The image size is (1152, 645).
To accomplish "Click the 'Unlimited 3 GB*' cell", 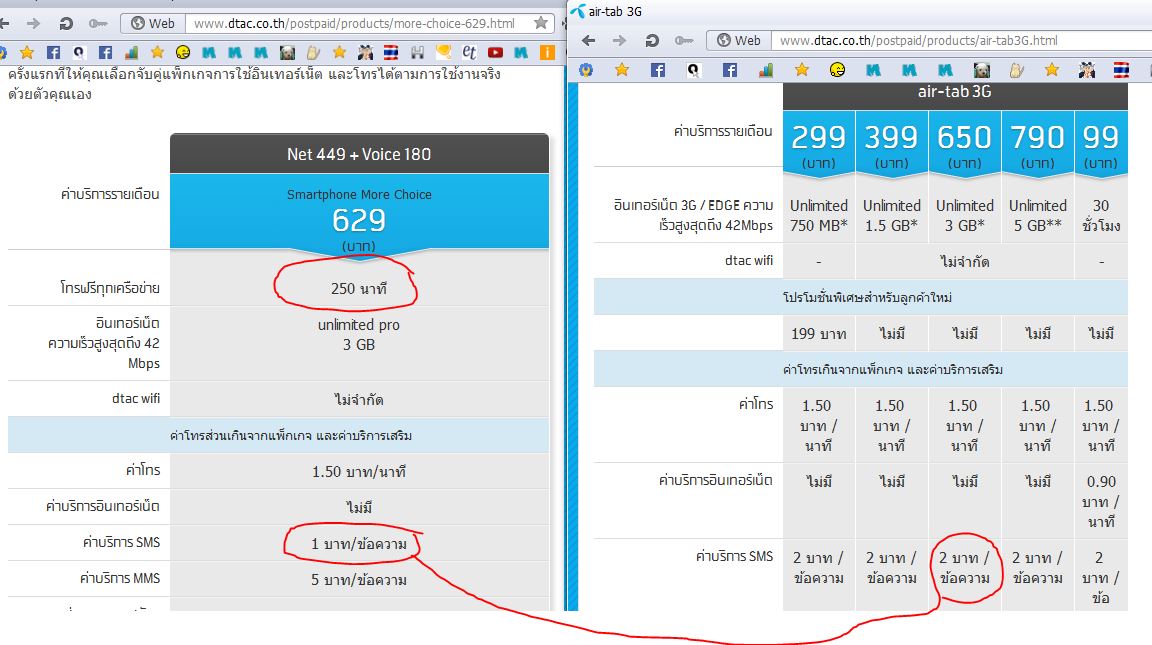I will [965, 215].
